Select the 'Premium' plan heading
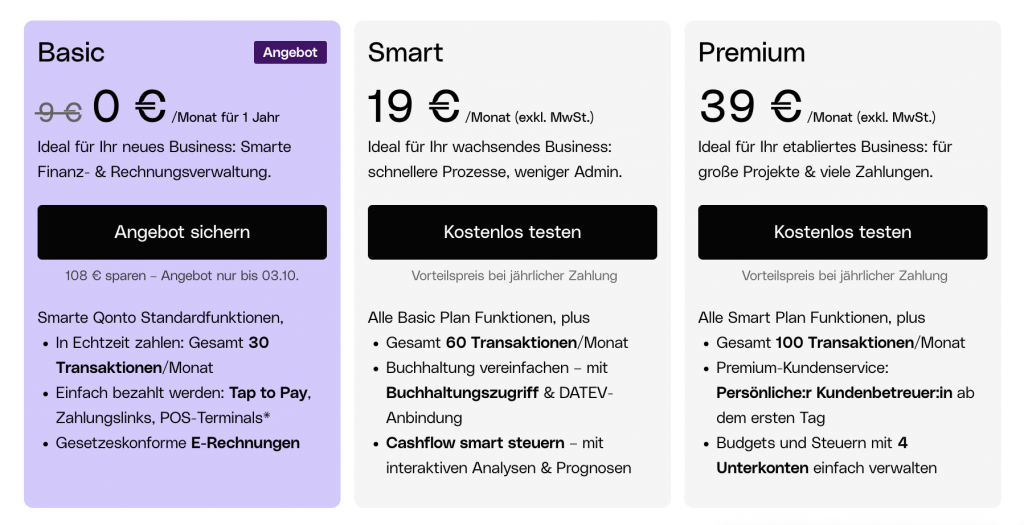Viewport: 1024px width, 525px height. [751, 53]
